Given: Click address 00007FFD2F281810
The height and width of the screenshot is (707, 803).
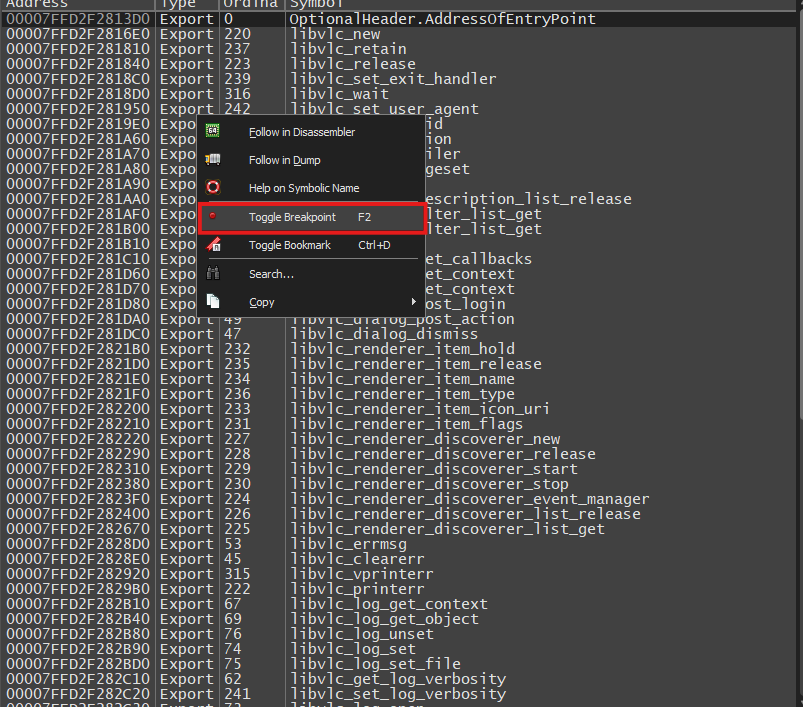Looking at the screenshot, I should point(78,49).
